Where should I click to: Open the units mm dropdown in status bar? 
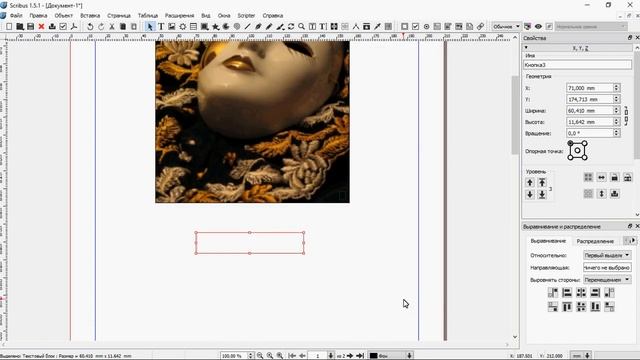581,356
